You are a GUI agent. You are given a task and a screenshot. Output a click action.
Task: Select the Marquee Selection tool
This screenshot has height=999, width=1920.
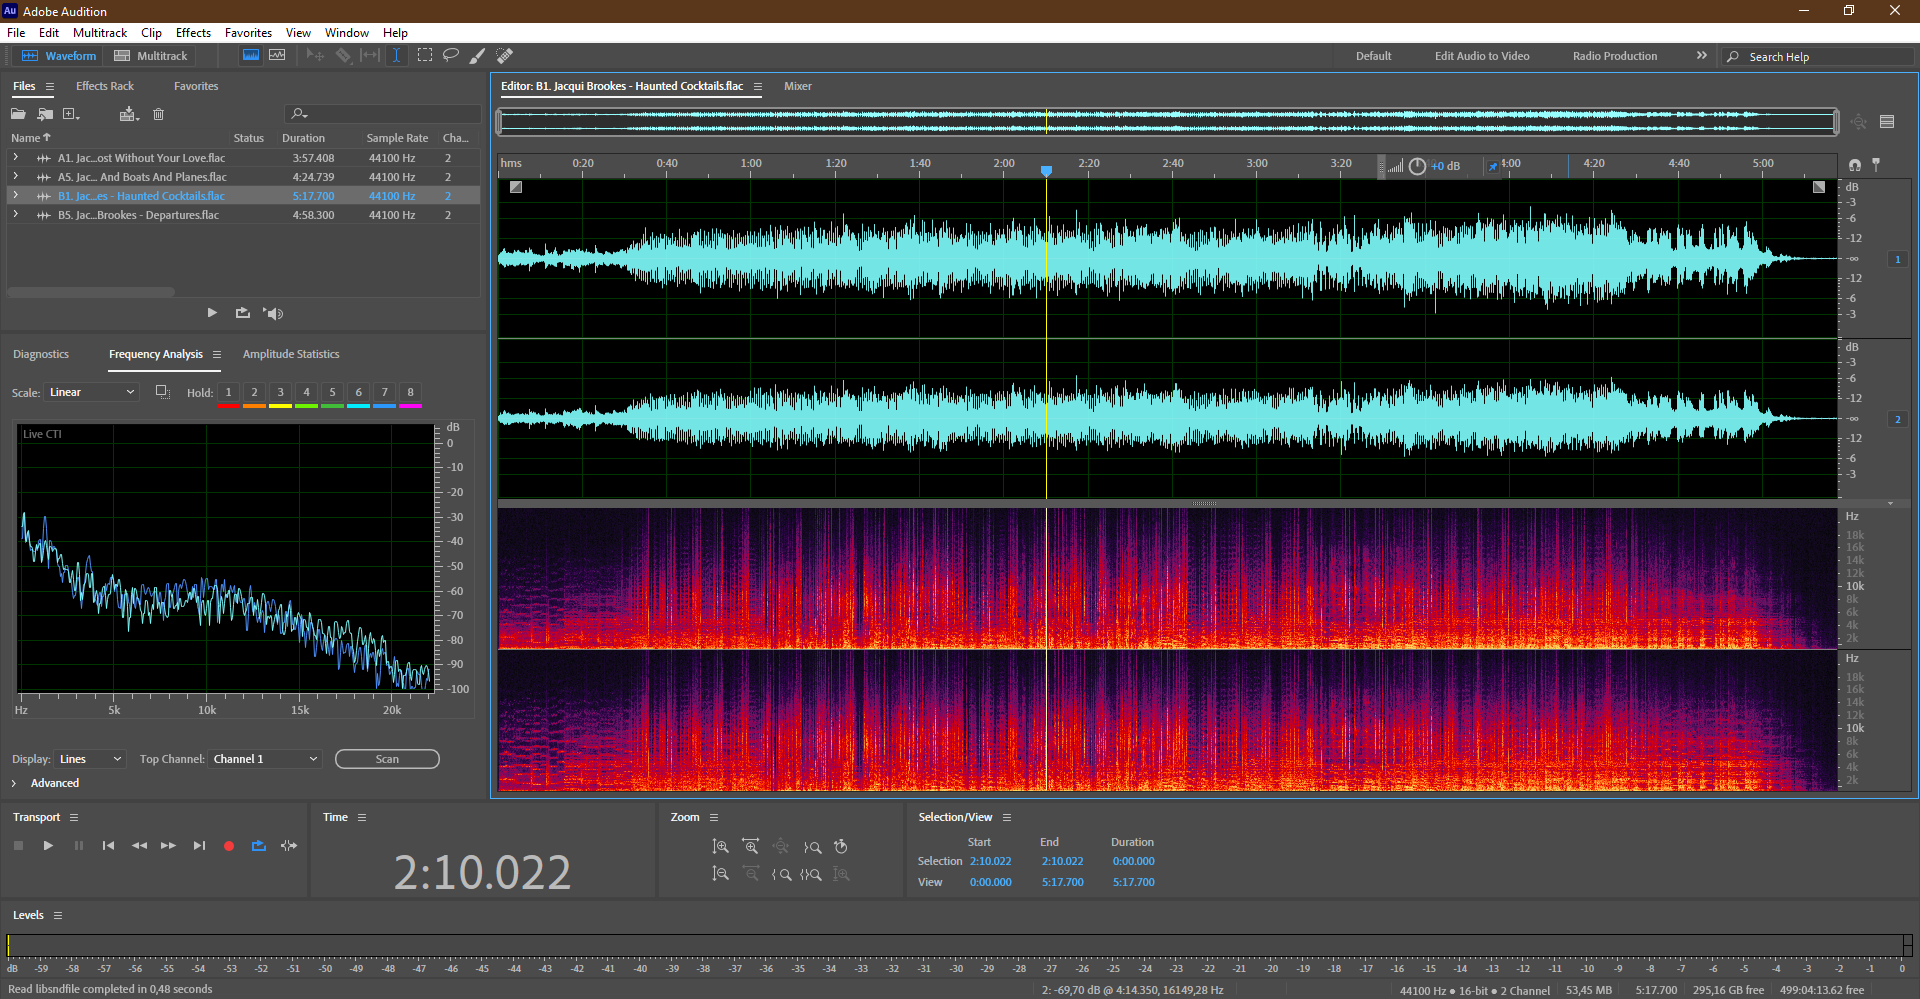click(424, 56)
